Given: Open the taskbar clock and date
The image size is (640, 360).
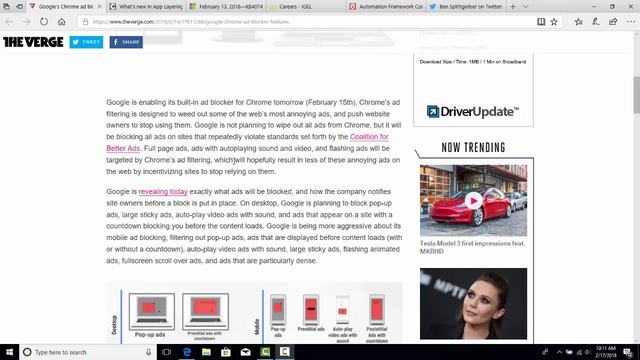Looking at the screenshot, I should tap(606, 352).
